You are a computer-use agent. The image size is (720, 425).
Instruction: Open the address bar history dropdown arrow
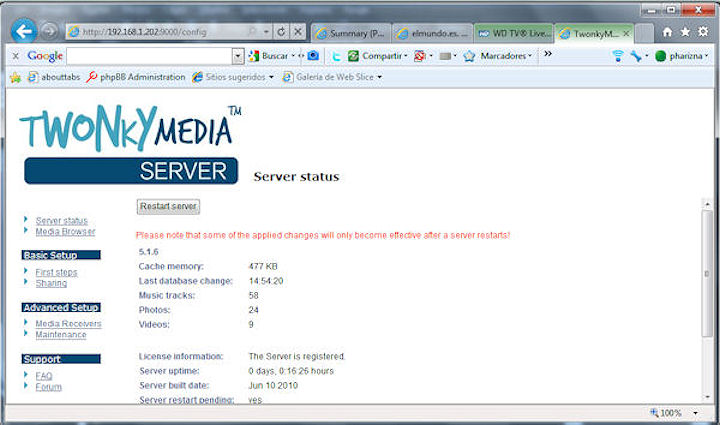pyautogui.click(x=266, y=32)
